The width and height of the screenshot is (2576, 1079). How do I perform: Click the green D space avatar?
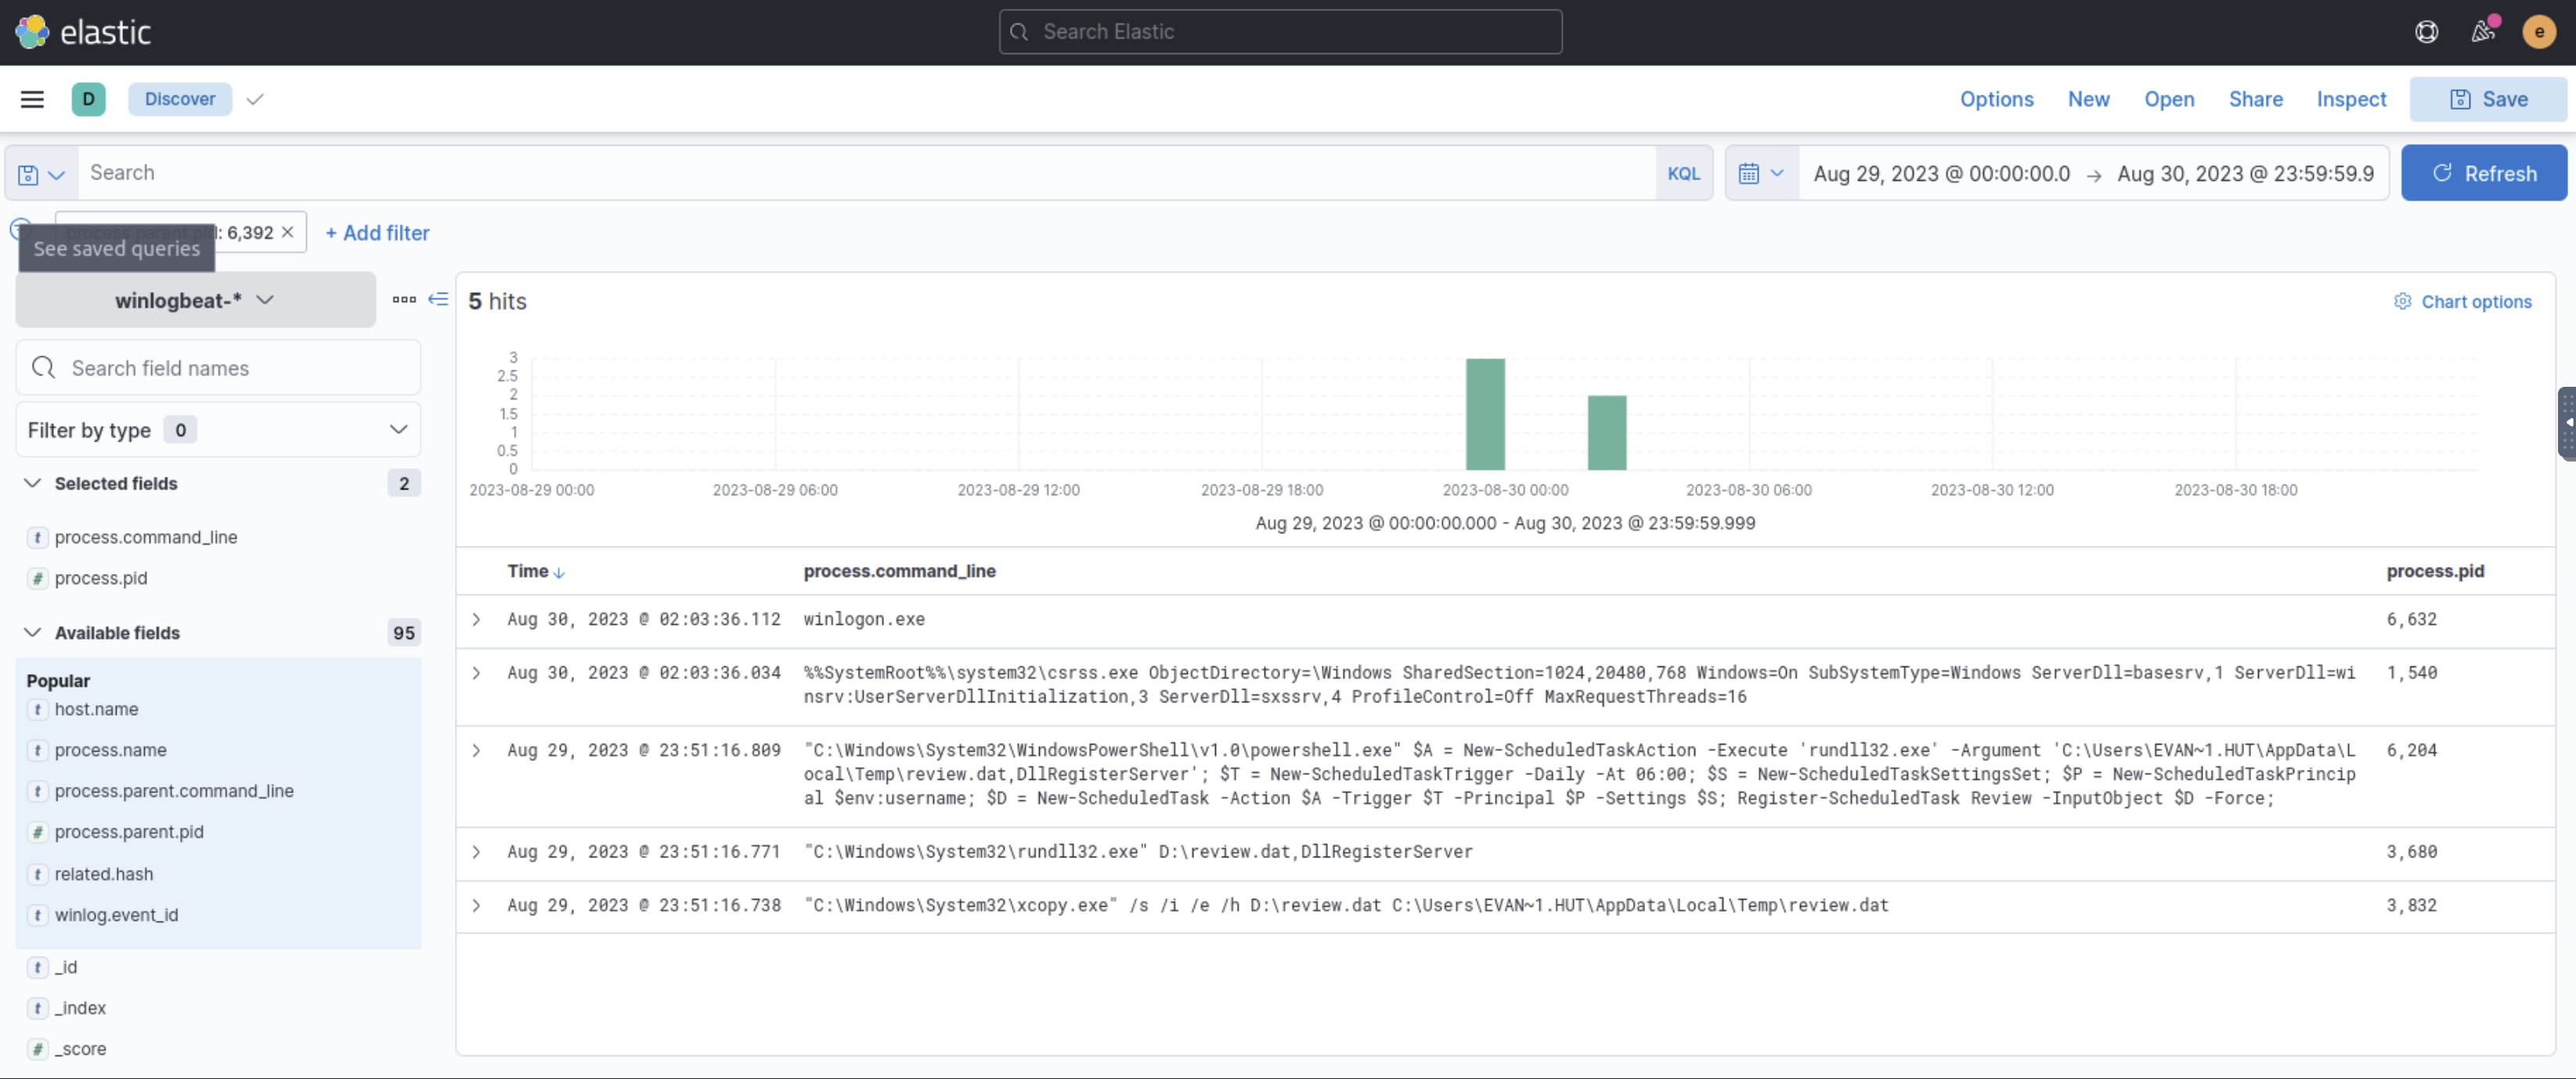pos(88,99)
